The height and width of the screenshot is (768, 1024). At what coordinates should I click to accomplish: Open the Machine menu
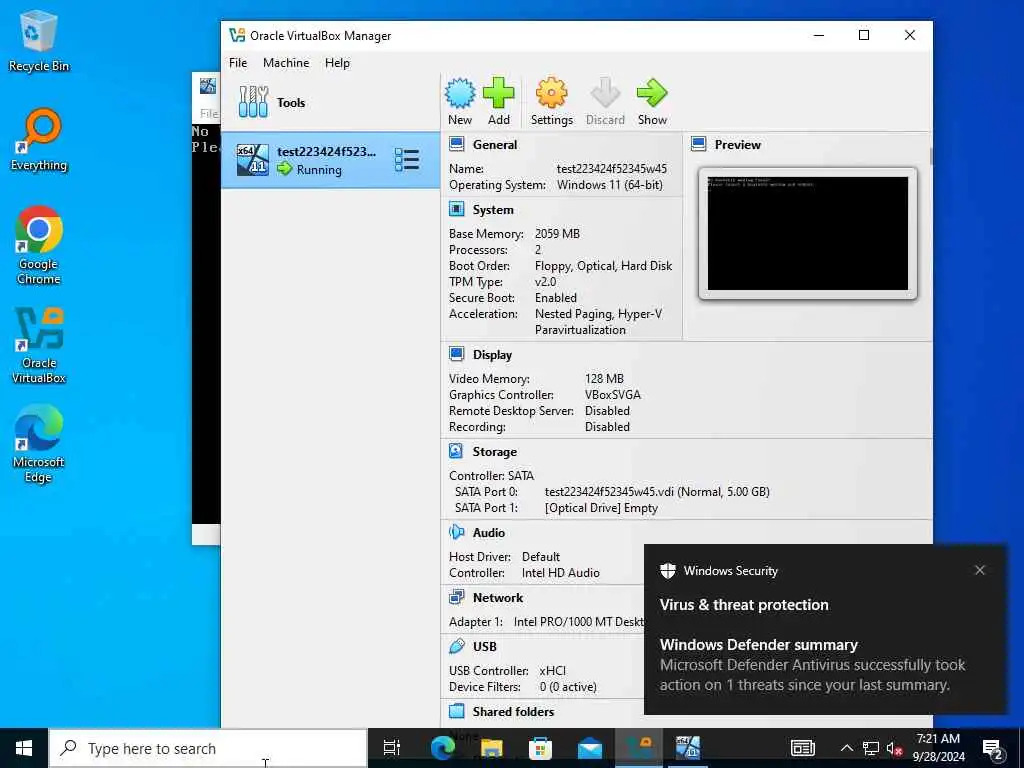286,63
